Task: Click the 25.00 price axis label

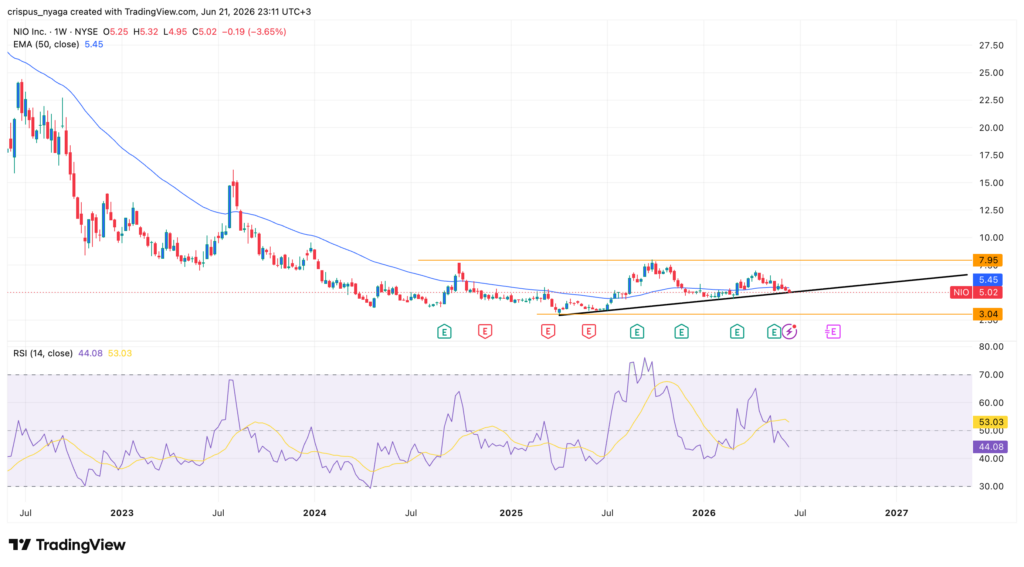Action: pos(991,73)
